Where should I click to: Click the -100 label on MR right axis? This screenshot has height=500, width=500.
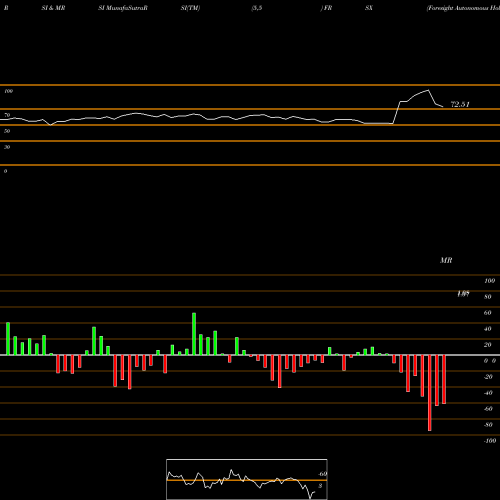(490, 441)
